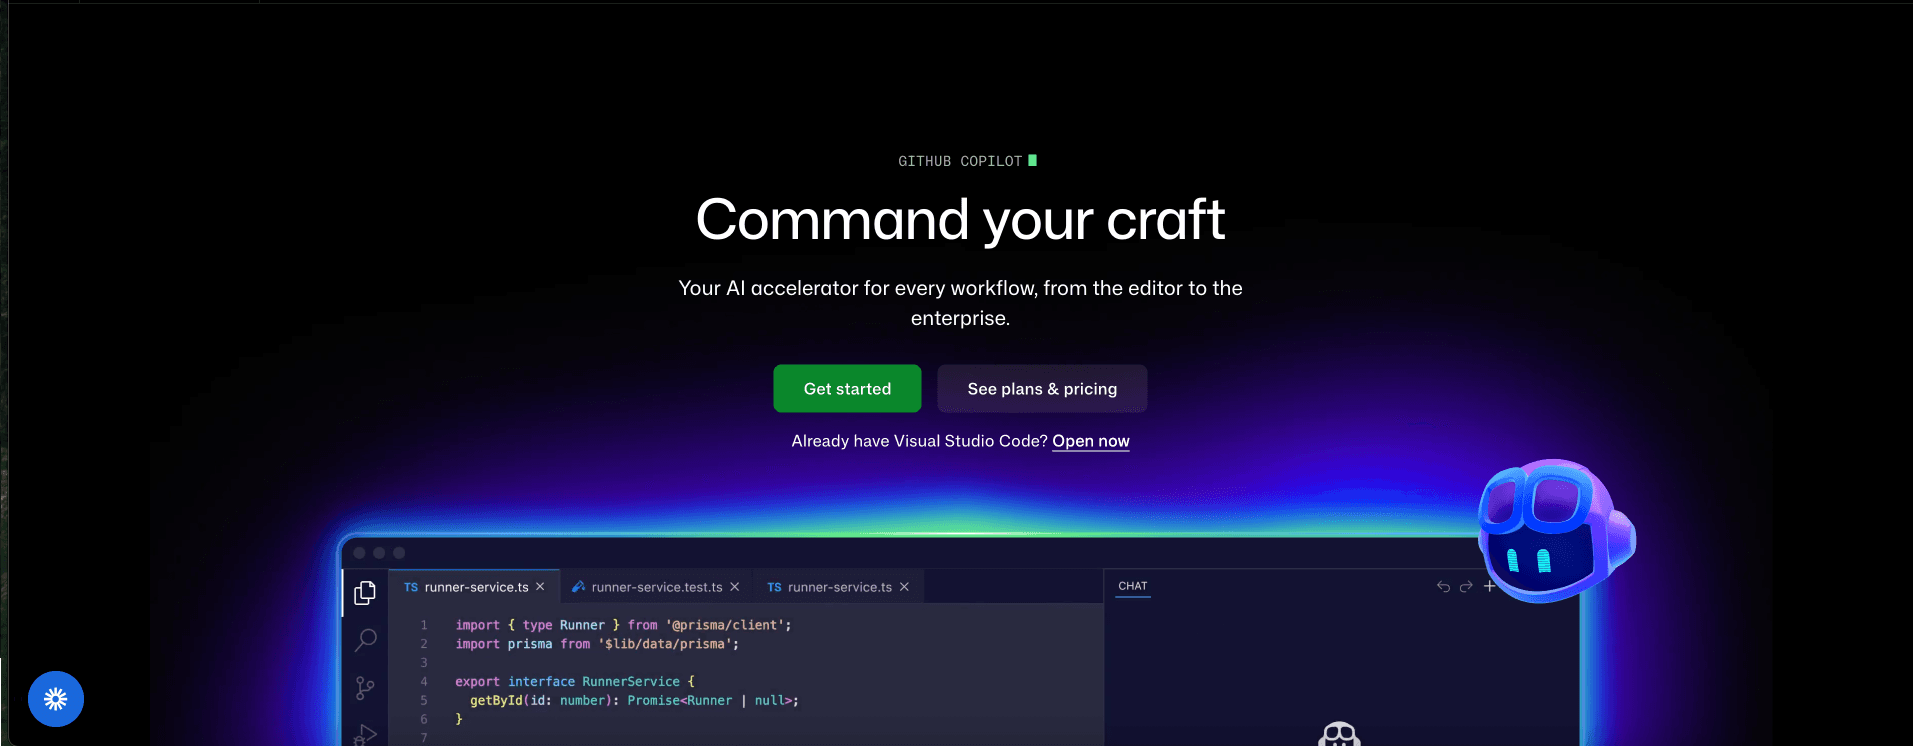The height and width of the screenshot is (746, 1913).
Task: Click the export interface RunnerService line
Action: pos(575,682)
